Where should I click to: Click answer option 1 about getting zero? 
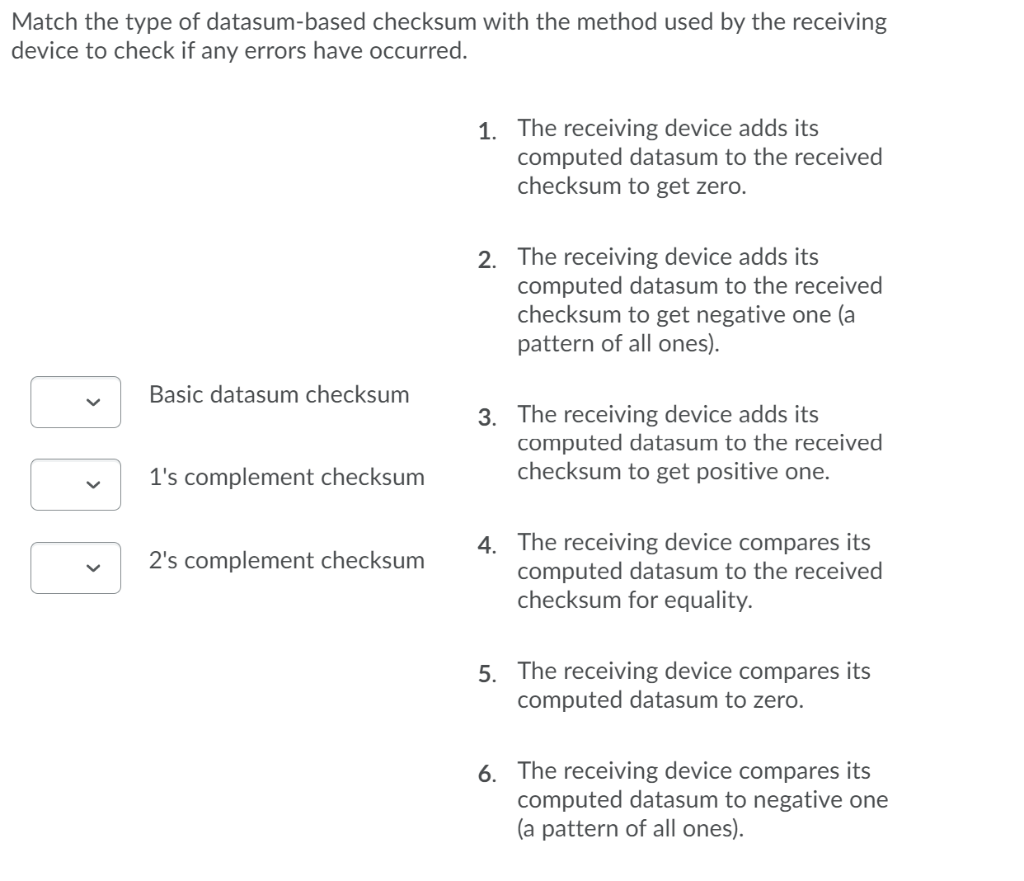click(x=698, y=157)
